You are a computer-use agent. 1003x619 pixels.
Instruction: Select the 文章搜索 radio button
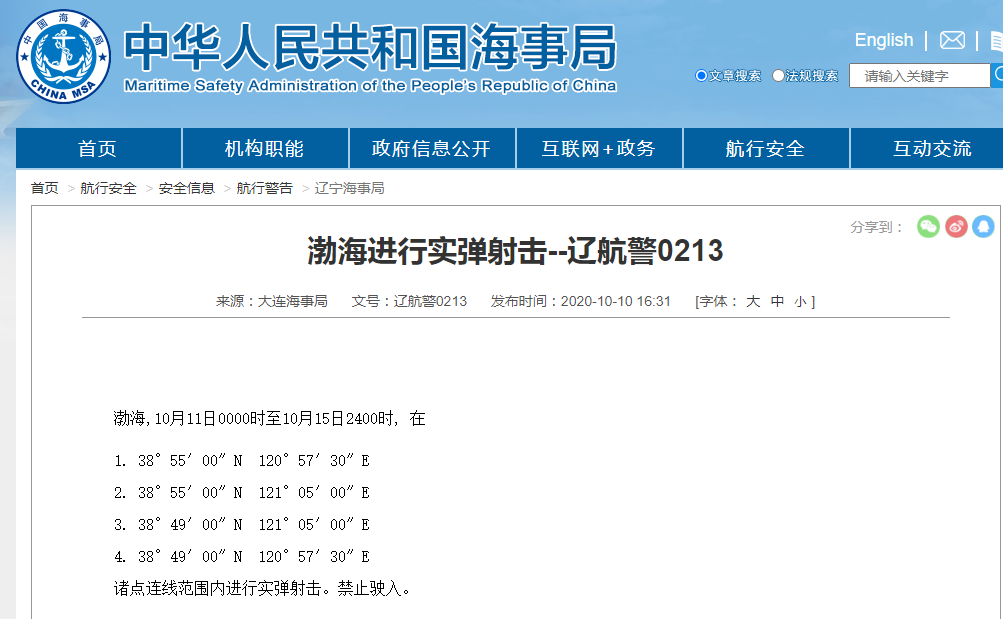point(701,74)
